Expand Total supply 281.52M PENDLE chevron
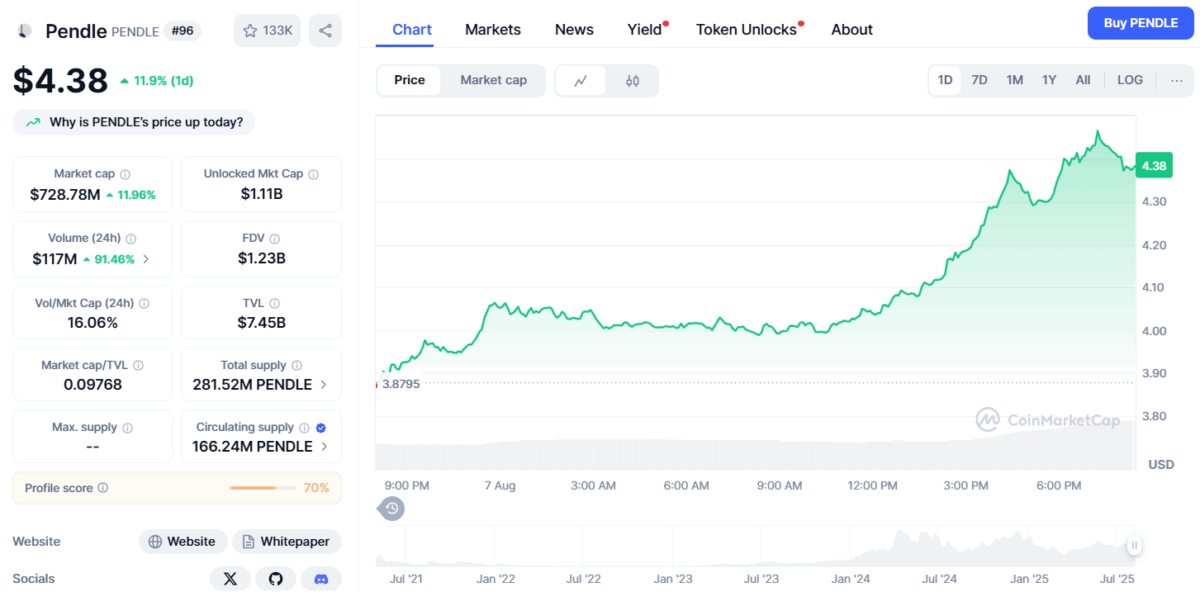The width and height of the screenshot is (1200, 592). [322, 385]
